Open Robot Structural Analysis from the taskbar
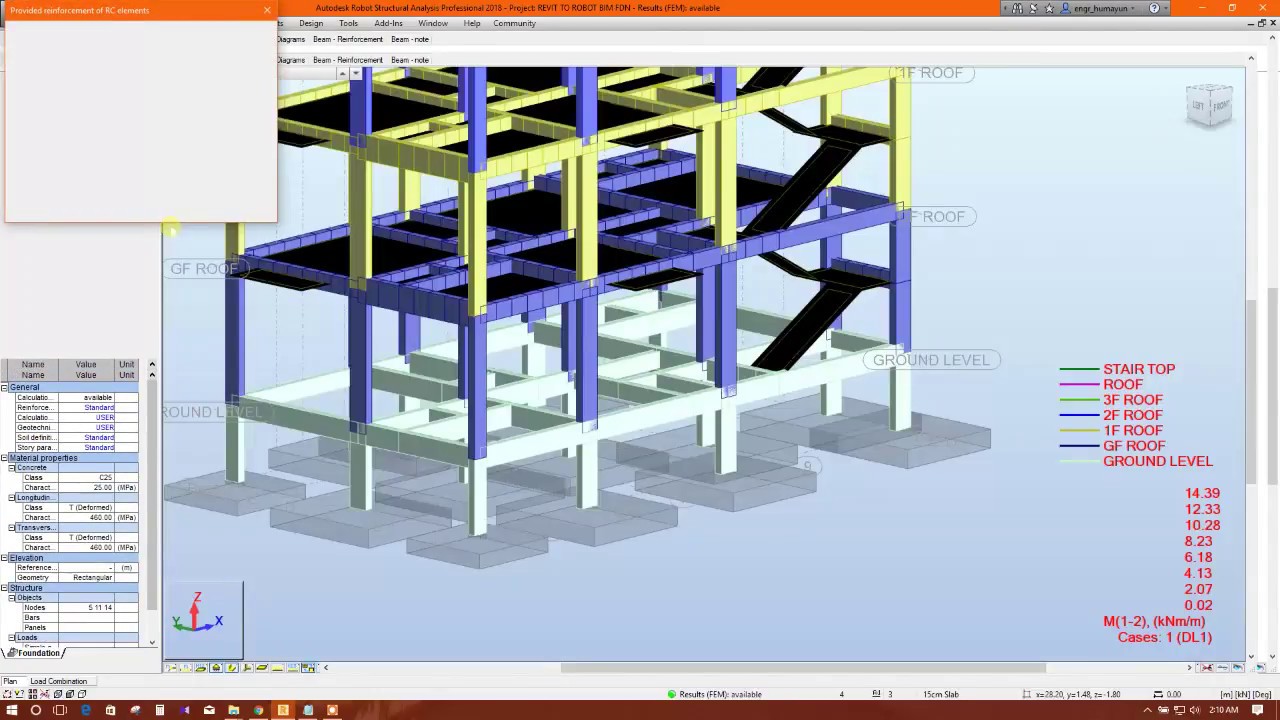The height and width of the screenshot is (720, 1280). point(283,710)
